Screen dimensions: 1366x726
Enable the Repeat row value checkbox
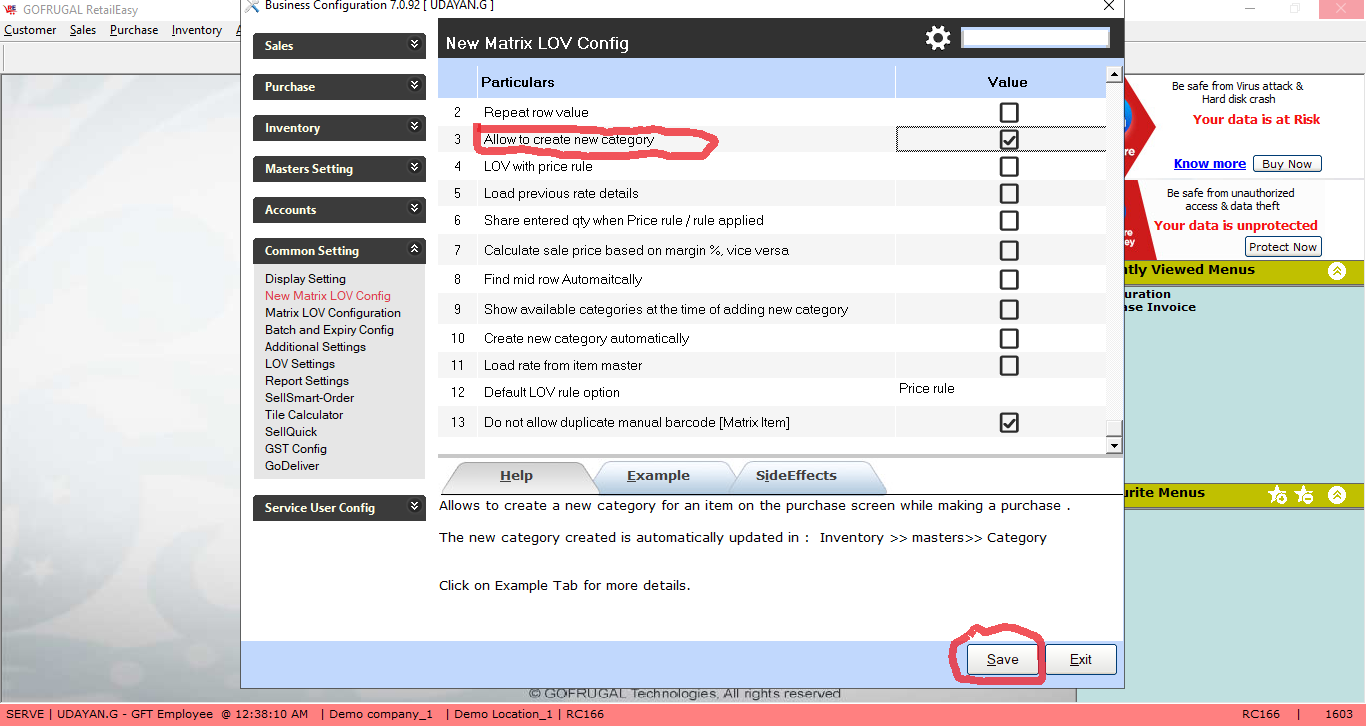click(x=1009, y=112)
